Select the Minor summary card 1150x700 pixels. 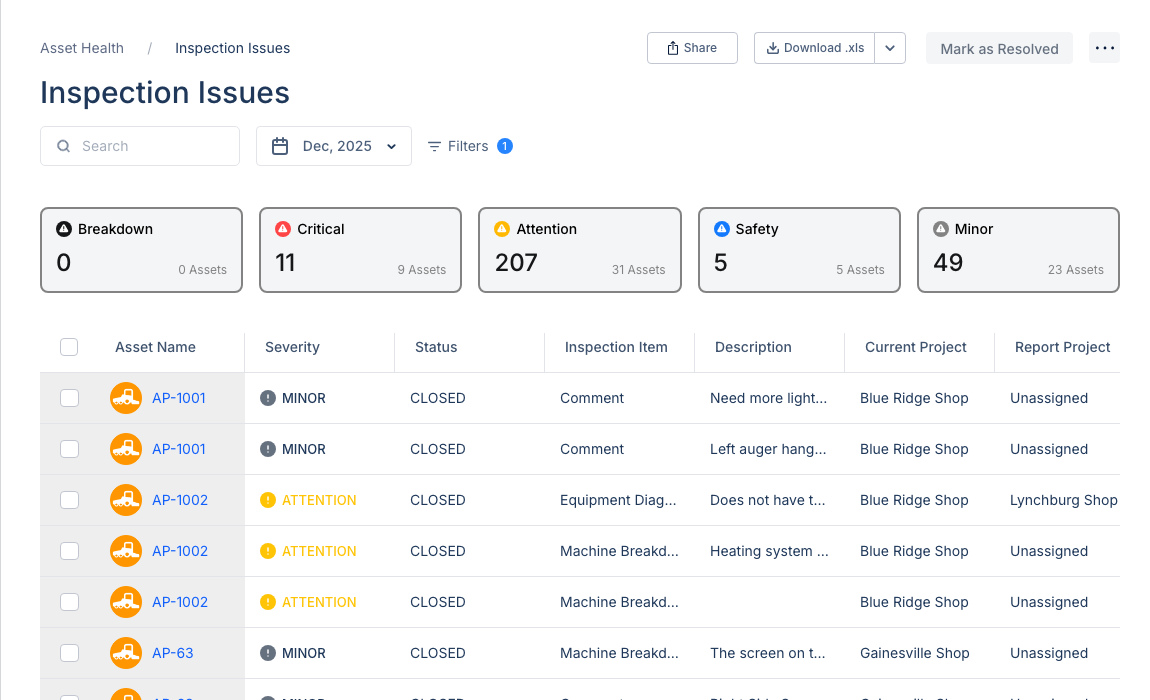point(1018,250)
